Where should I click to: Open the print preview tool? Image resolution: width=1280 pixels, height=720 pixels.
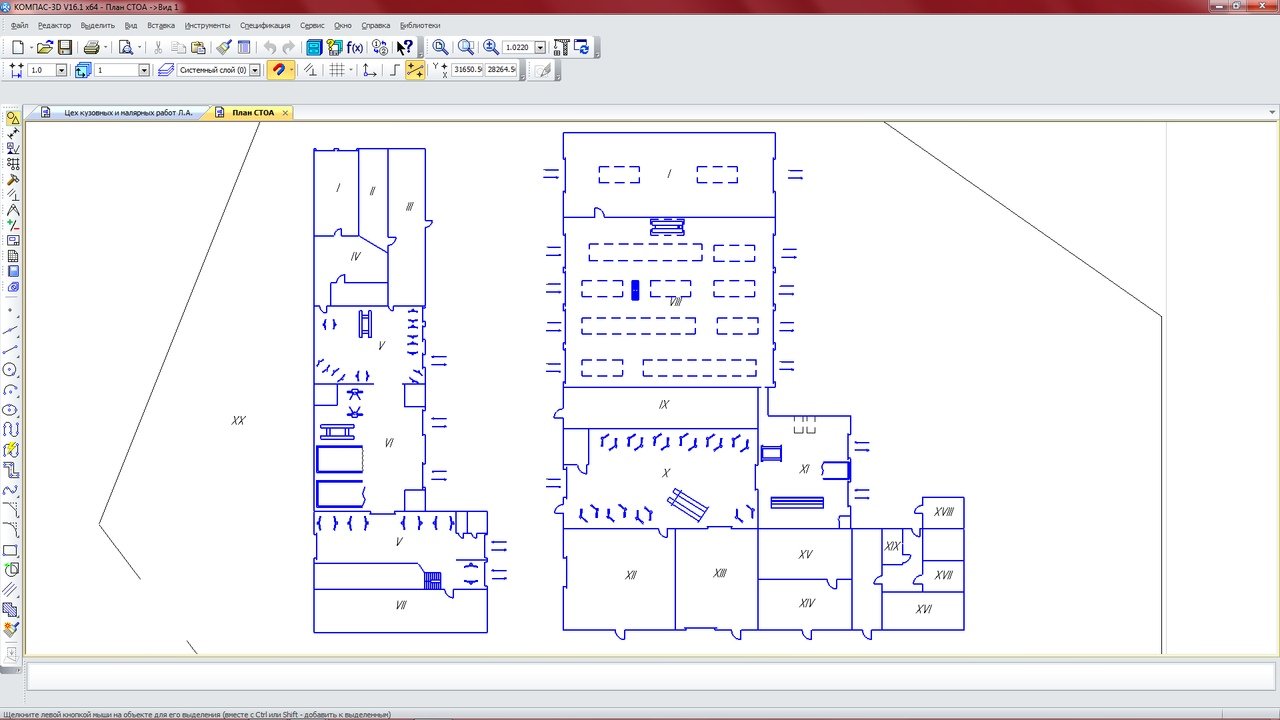point(126,47)
